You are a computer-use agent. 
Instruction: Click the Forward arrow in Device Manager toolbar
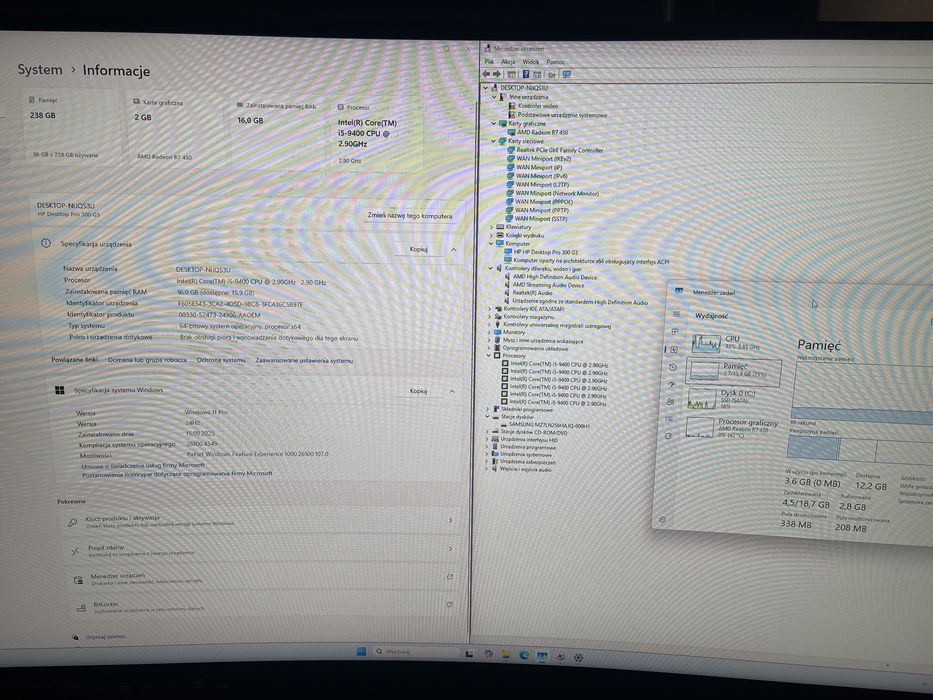tap(497, 74)
